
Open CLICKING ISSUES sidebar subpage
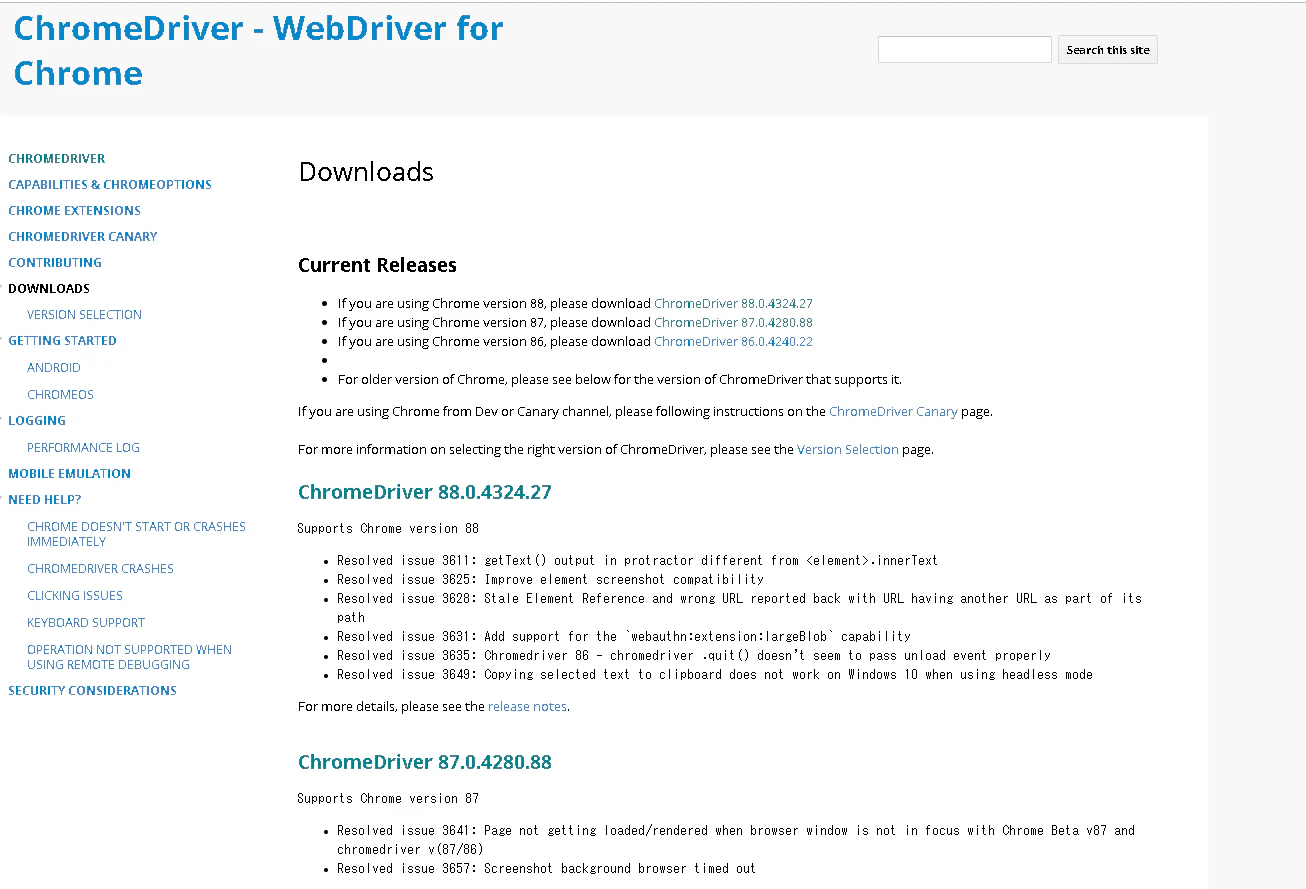(75, 595)
